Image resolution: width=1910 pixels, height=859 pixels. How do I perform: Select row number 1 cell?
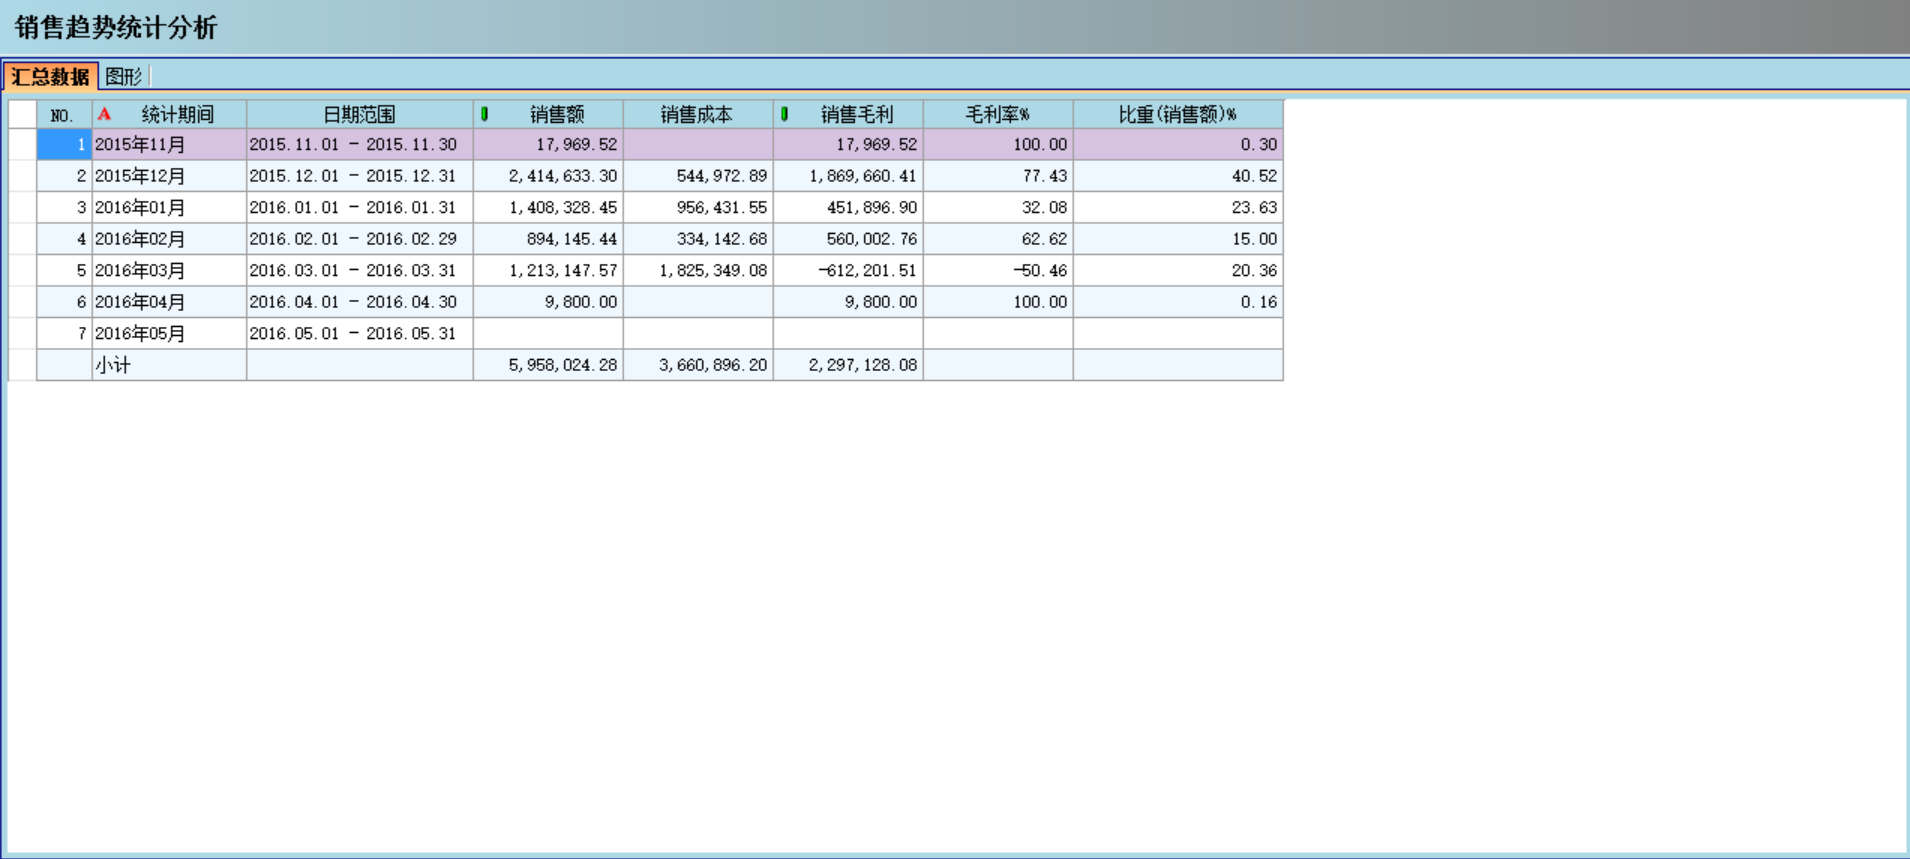tap(64, 144)
